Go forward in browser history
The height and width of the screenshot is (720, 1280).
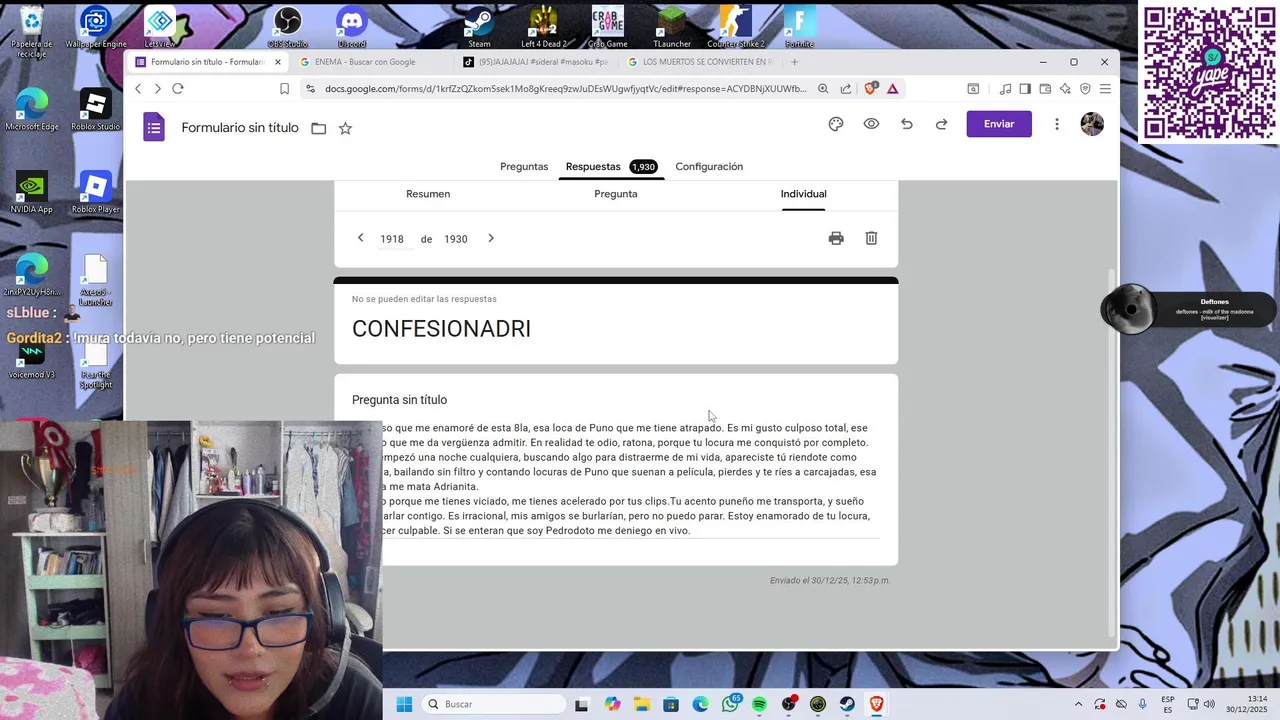(157, 88)
